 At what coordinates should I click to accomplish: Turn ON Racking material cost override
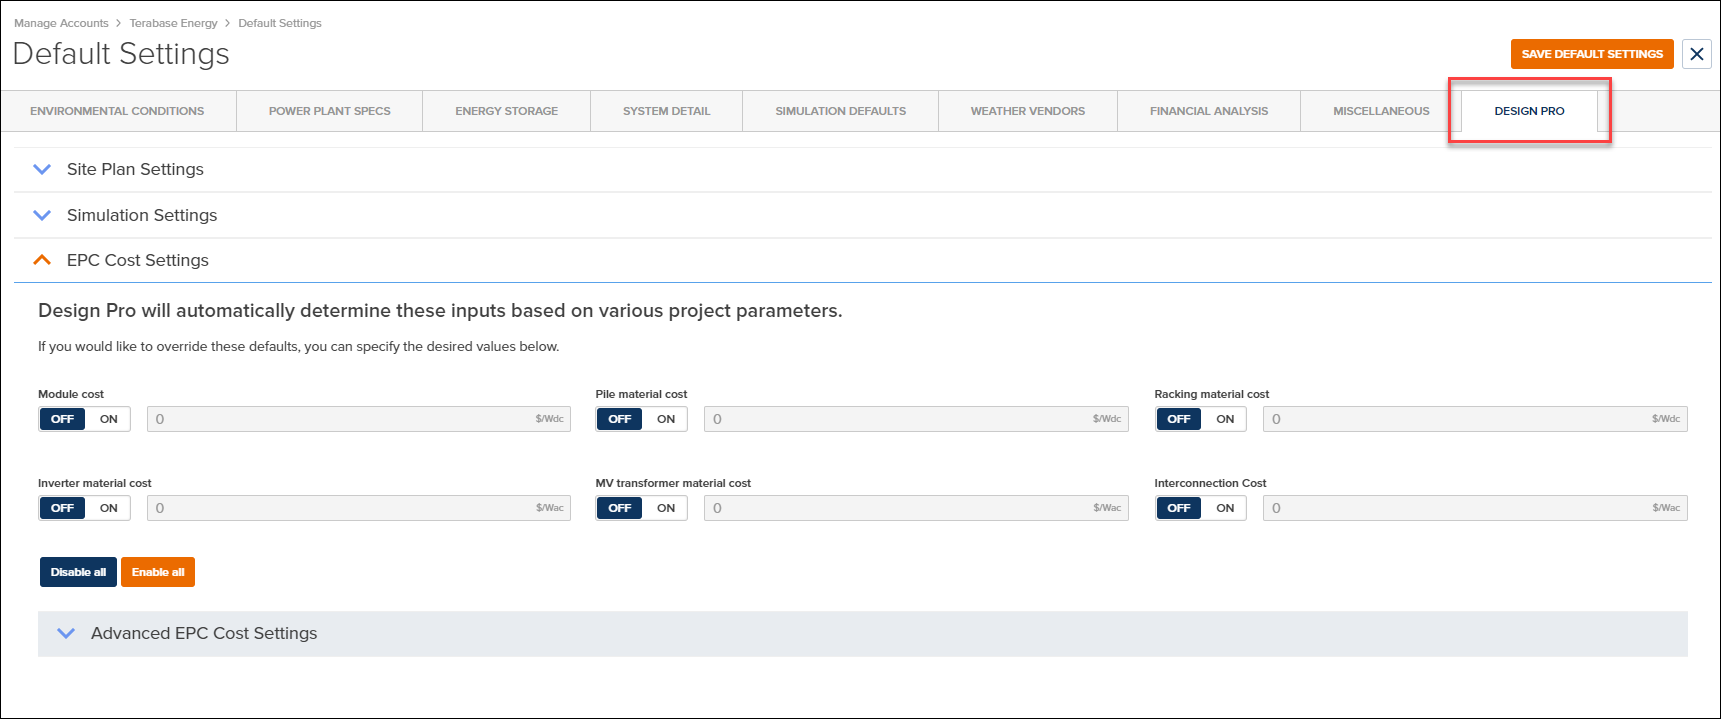click(x=1224, y=419)
